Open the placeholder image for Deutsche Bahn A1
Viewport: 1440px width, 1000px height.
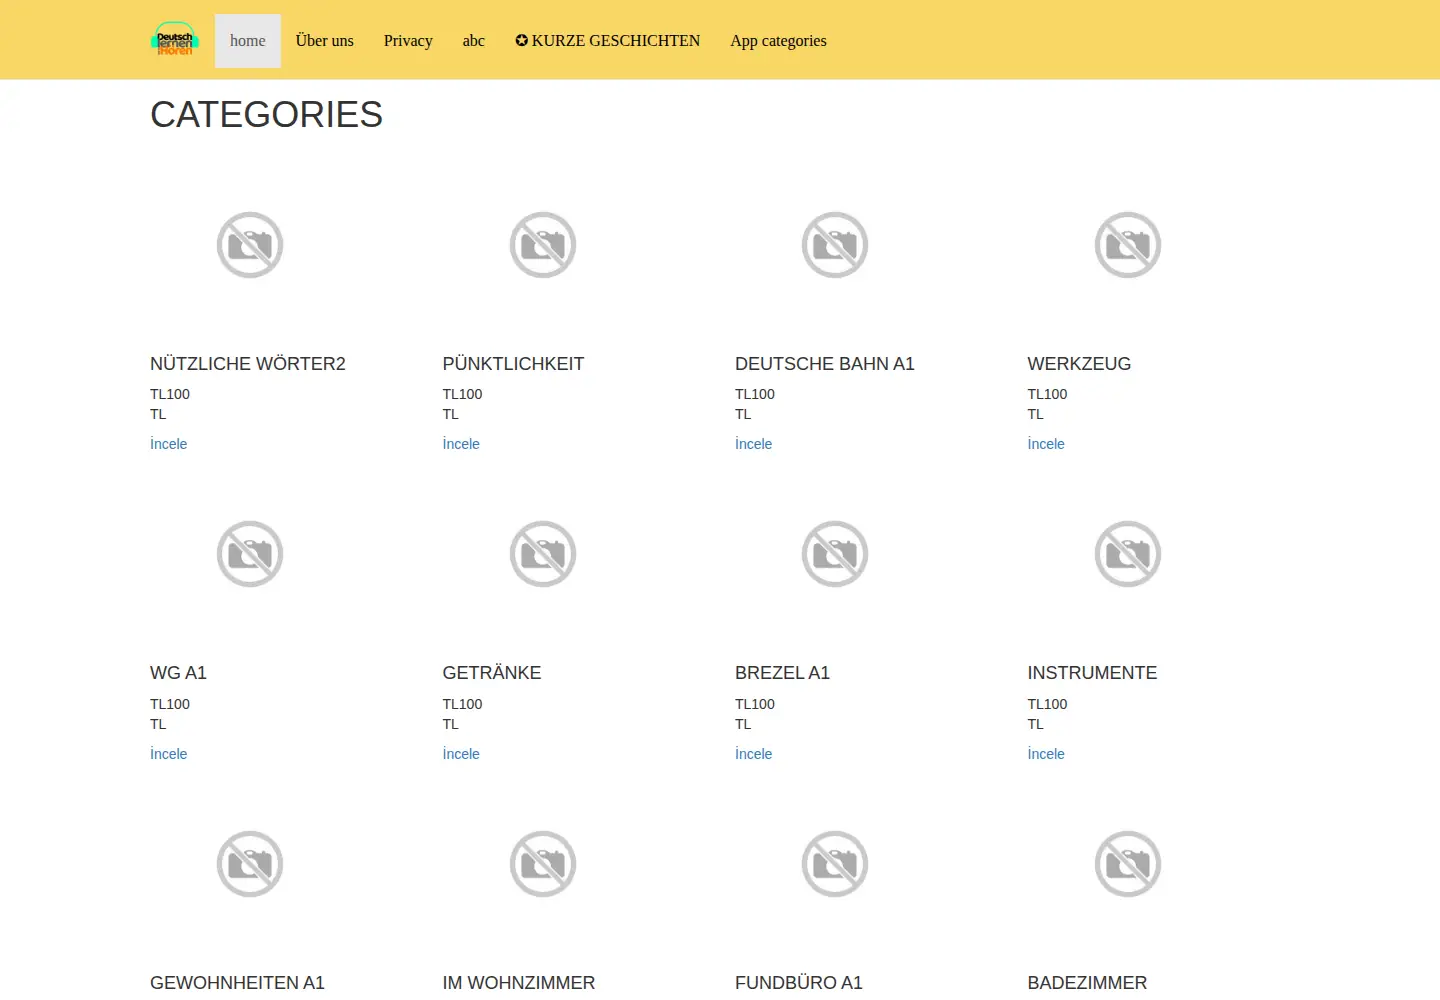(x=835, y=245)
